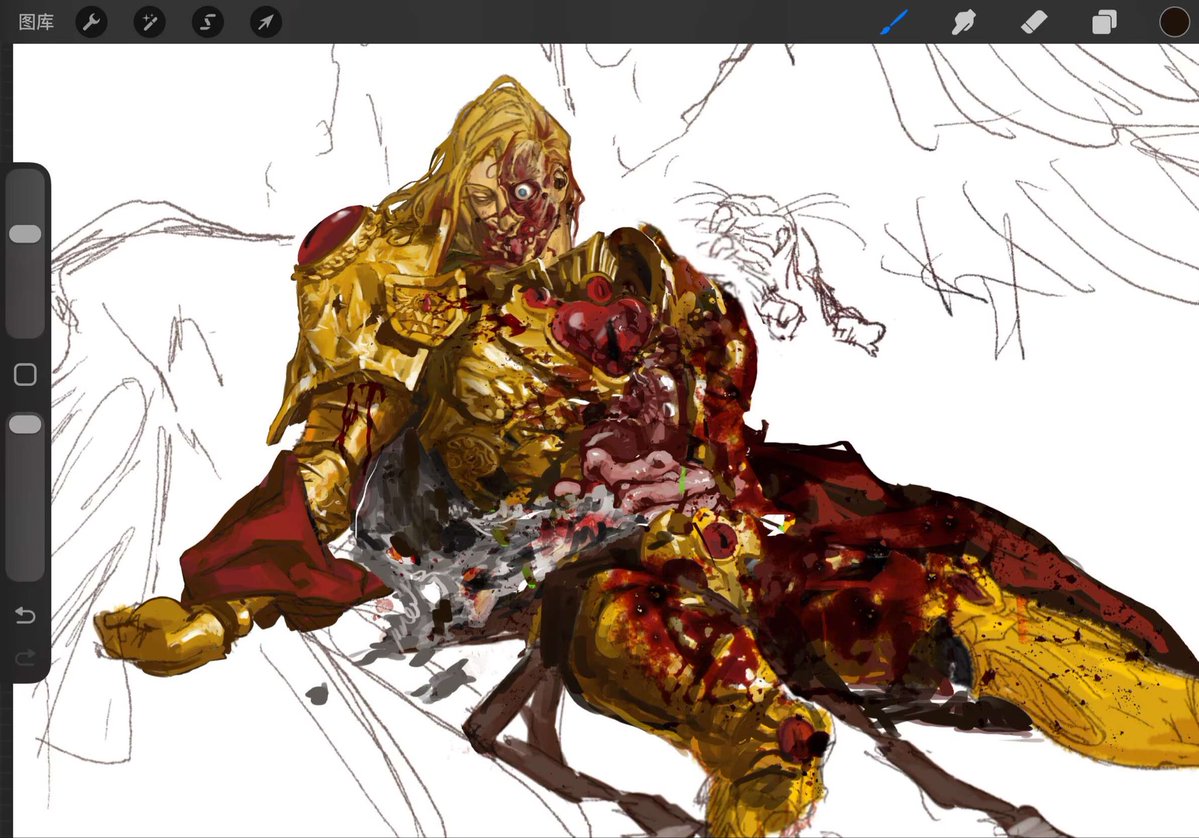
Task: Open the Adjustments magic wand menu
Action: click(150, 22)
